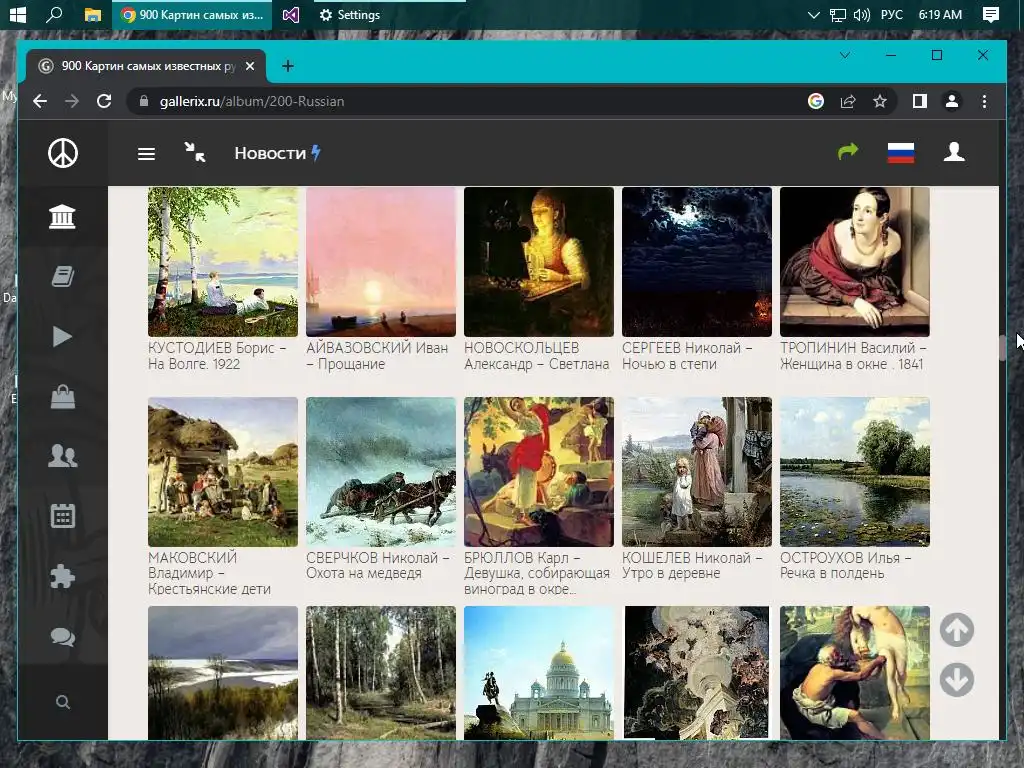Open the Gallerix peace logo home icon
Image resolution: width=1024 pixels, height=768 pixels.
click(x=63, y=153)
